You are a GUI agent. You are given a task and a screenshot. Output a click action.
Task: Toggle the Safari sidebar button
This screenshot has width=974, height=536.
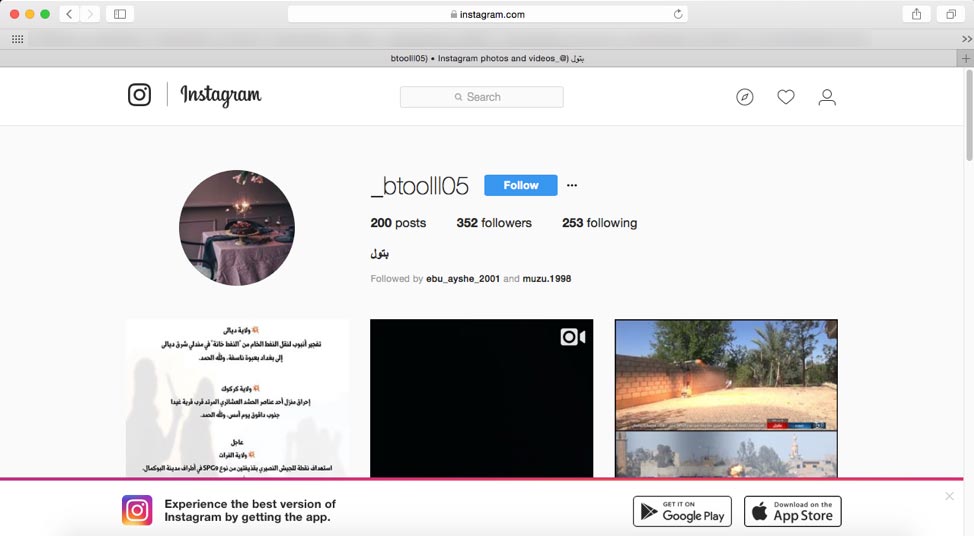[x=119, y=14]
